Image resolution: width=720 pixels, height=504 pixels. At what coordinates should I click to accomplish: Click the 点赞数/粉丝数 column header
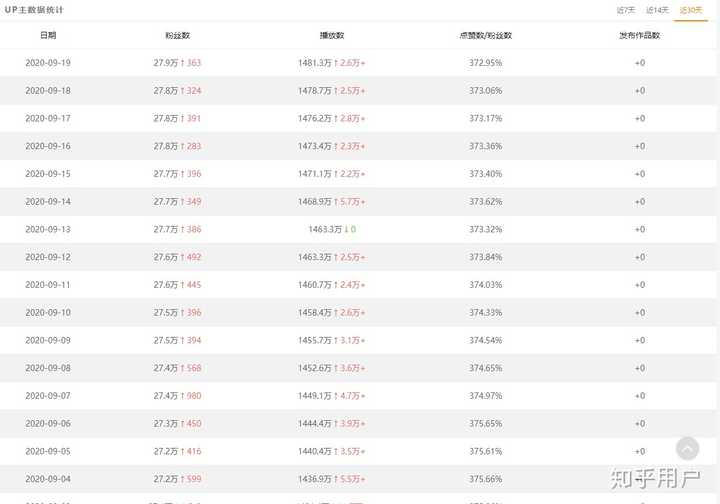point(485,35)
